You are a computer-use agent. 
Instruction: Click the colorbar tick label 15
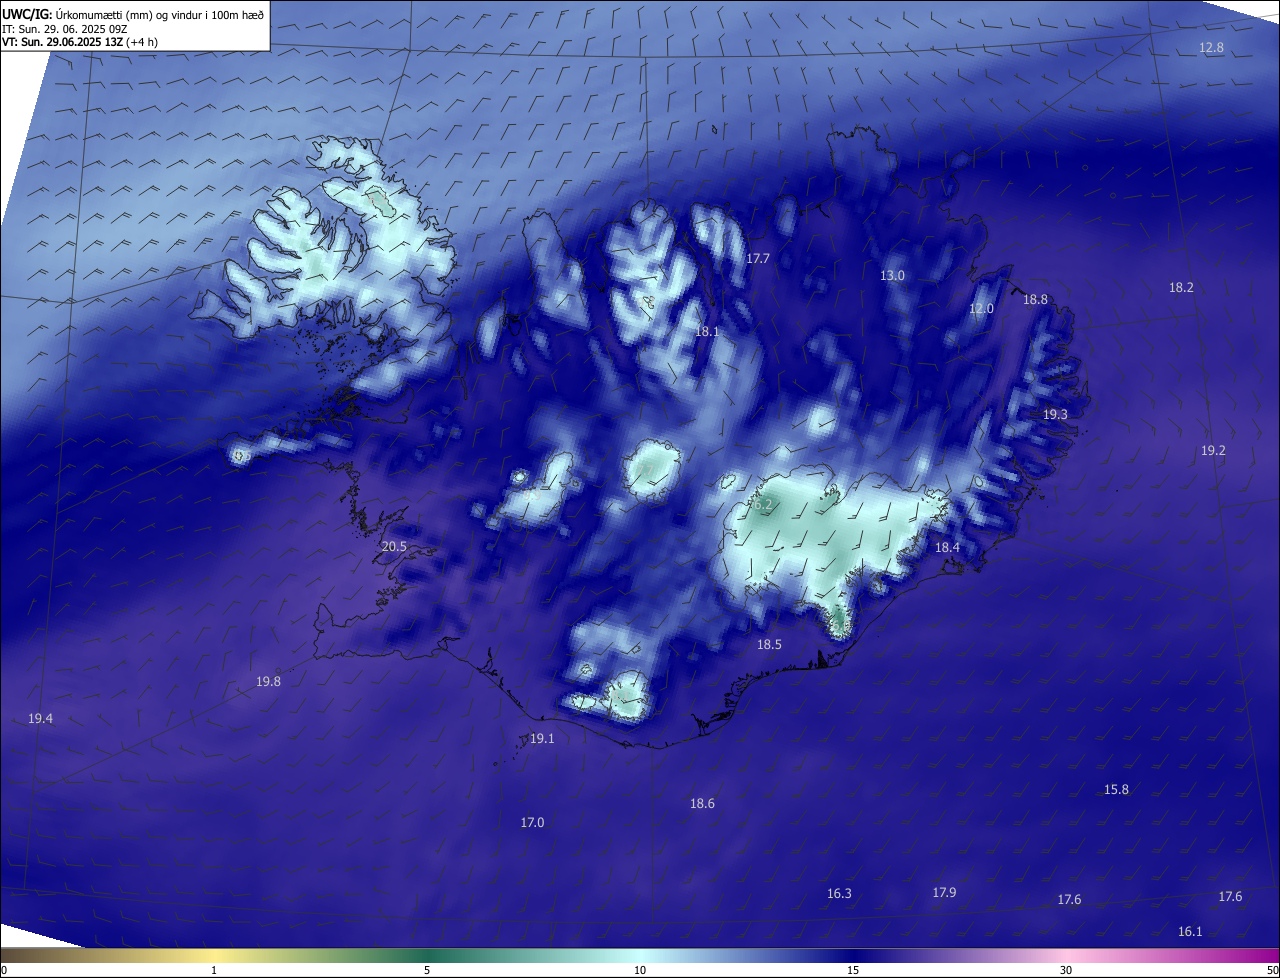[853, 971]
